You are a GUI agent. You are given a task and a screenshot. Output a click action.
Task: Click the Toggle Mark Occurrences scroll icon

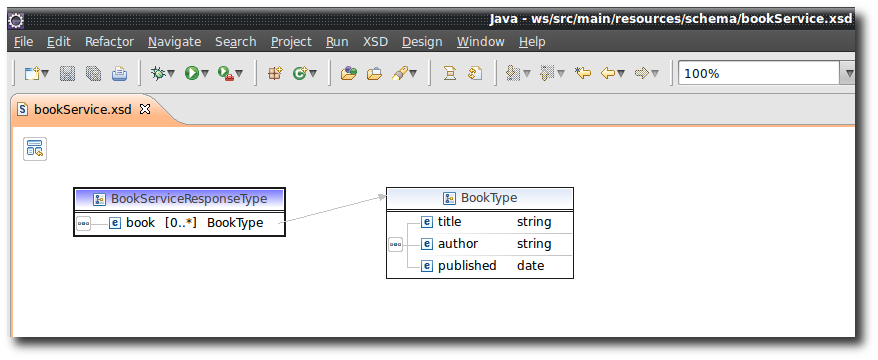click(450, 73)
